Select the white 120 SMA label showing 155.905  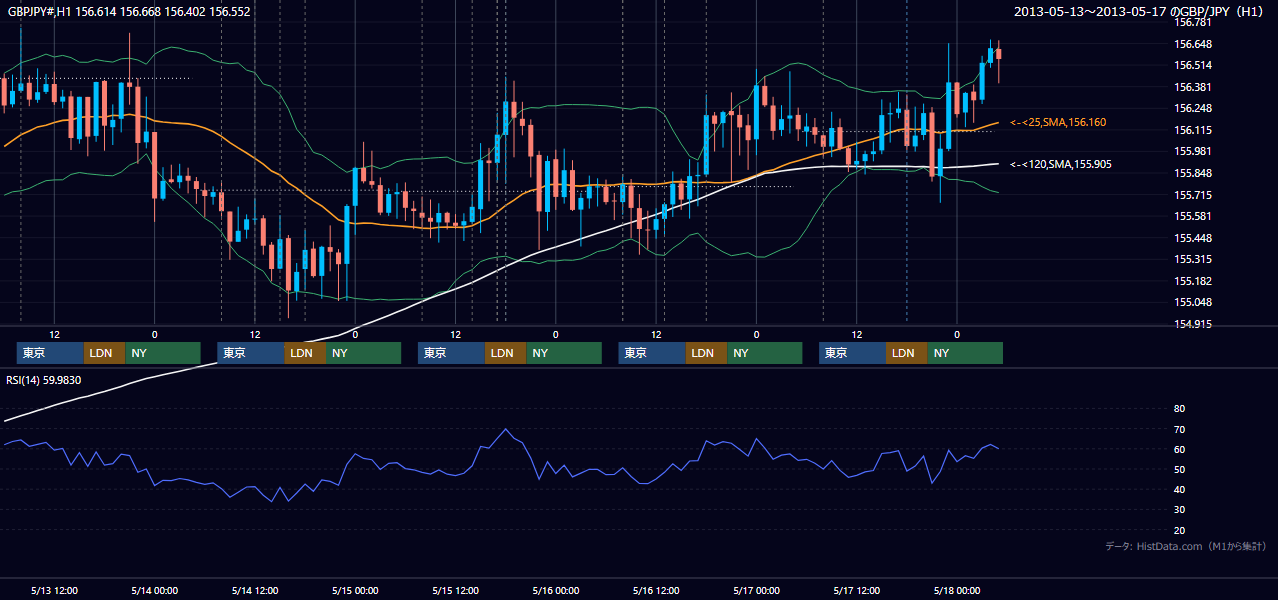tap(1061, 164)
